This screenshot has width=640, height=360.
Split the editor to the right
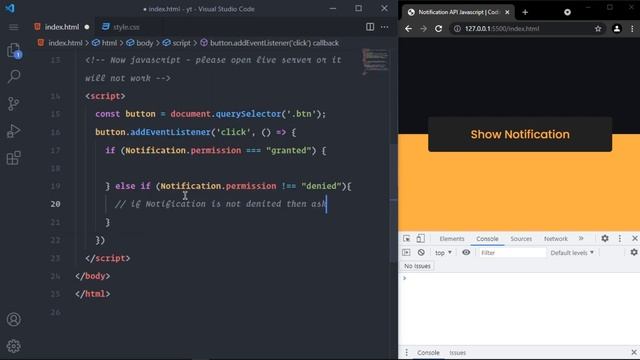370,27
